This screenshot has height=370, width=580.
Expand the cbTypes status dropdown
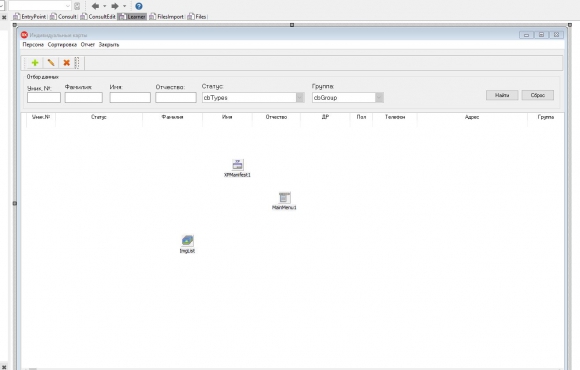300,98
